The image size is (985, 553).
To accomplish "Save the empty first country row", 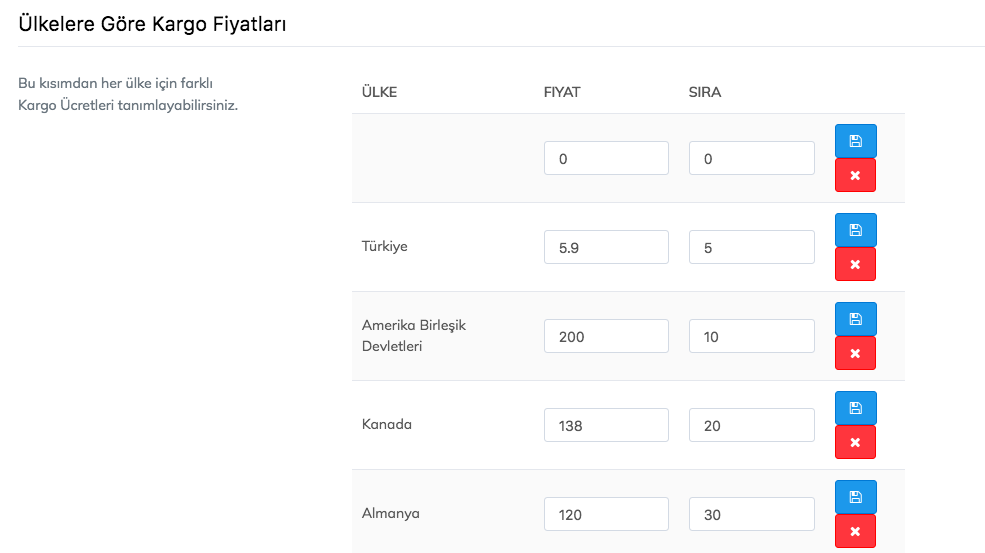I will (x=855, y=141).
